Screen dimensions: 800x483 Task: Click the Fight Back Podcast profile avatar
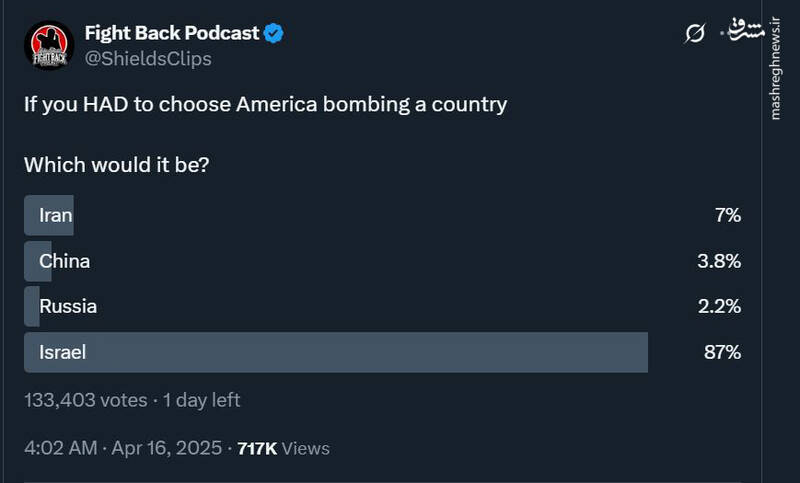pos(48,45)
